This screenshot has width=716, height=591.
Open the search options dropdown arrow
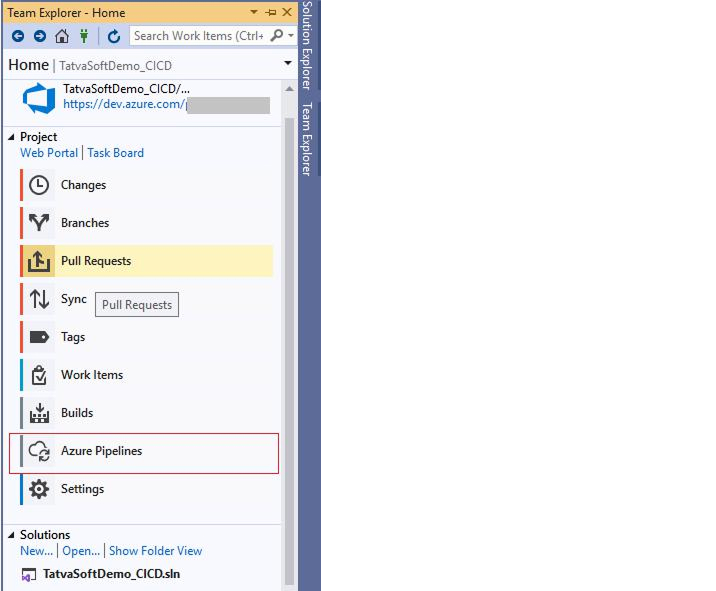coord(291,36)
